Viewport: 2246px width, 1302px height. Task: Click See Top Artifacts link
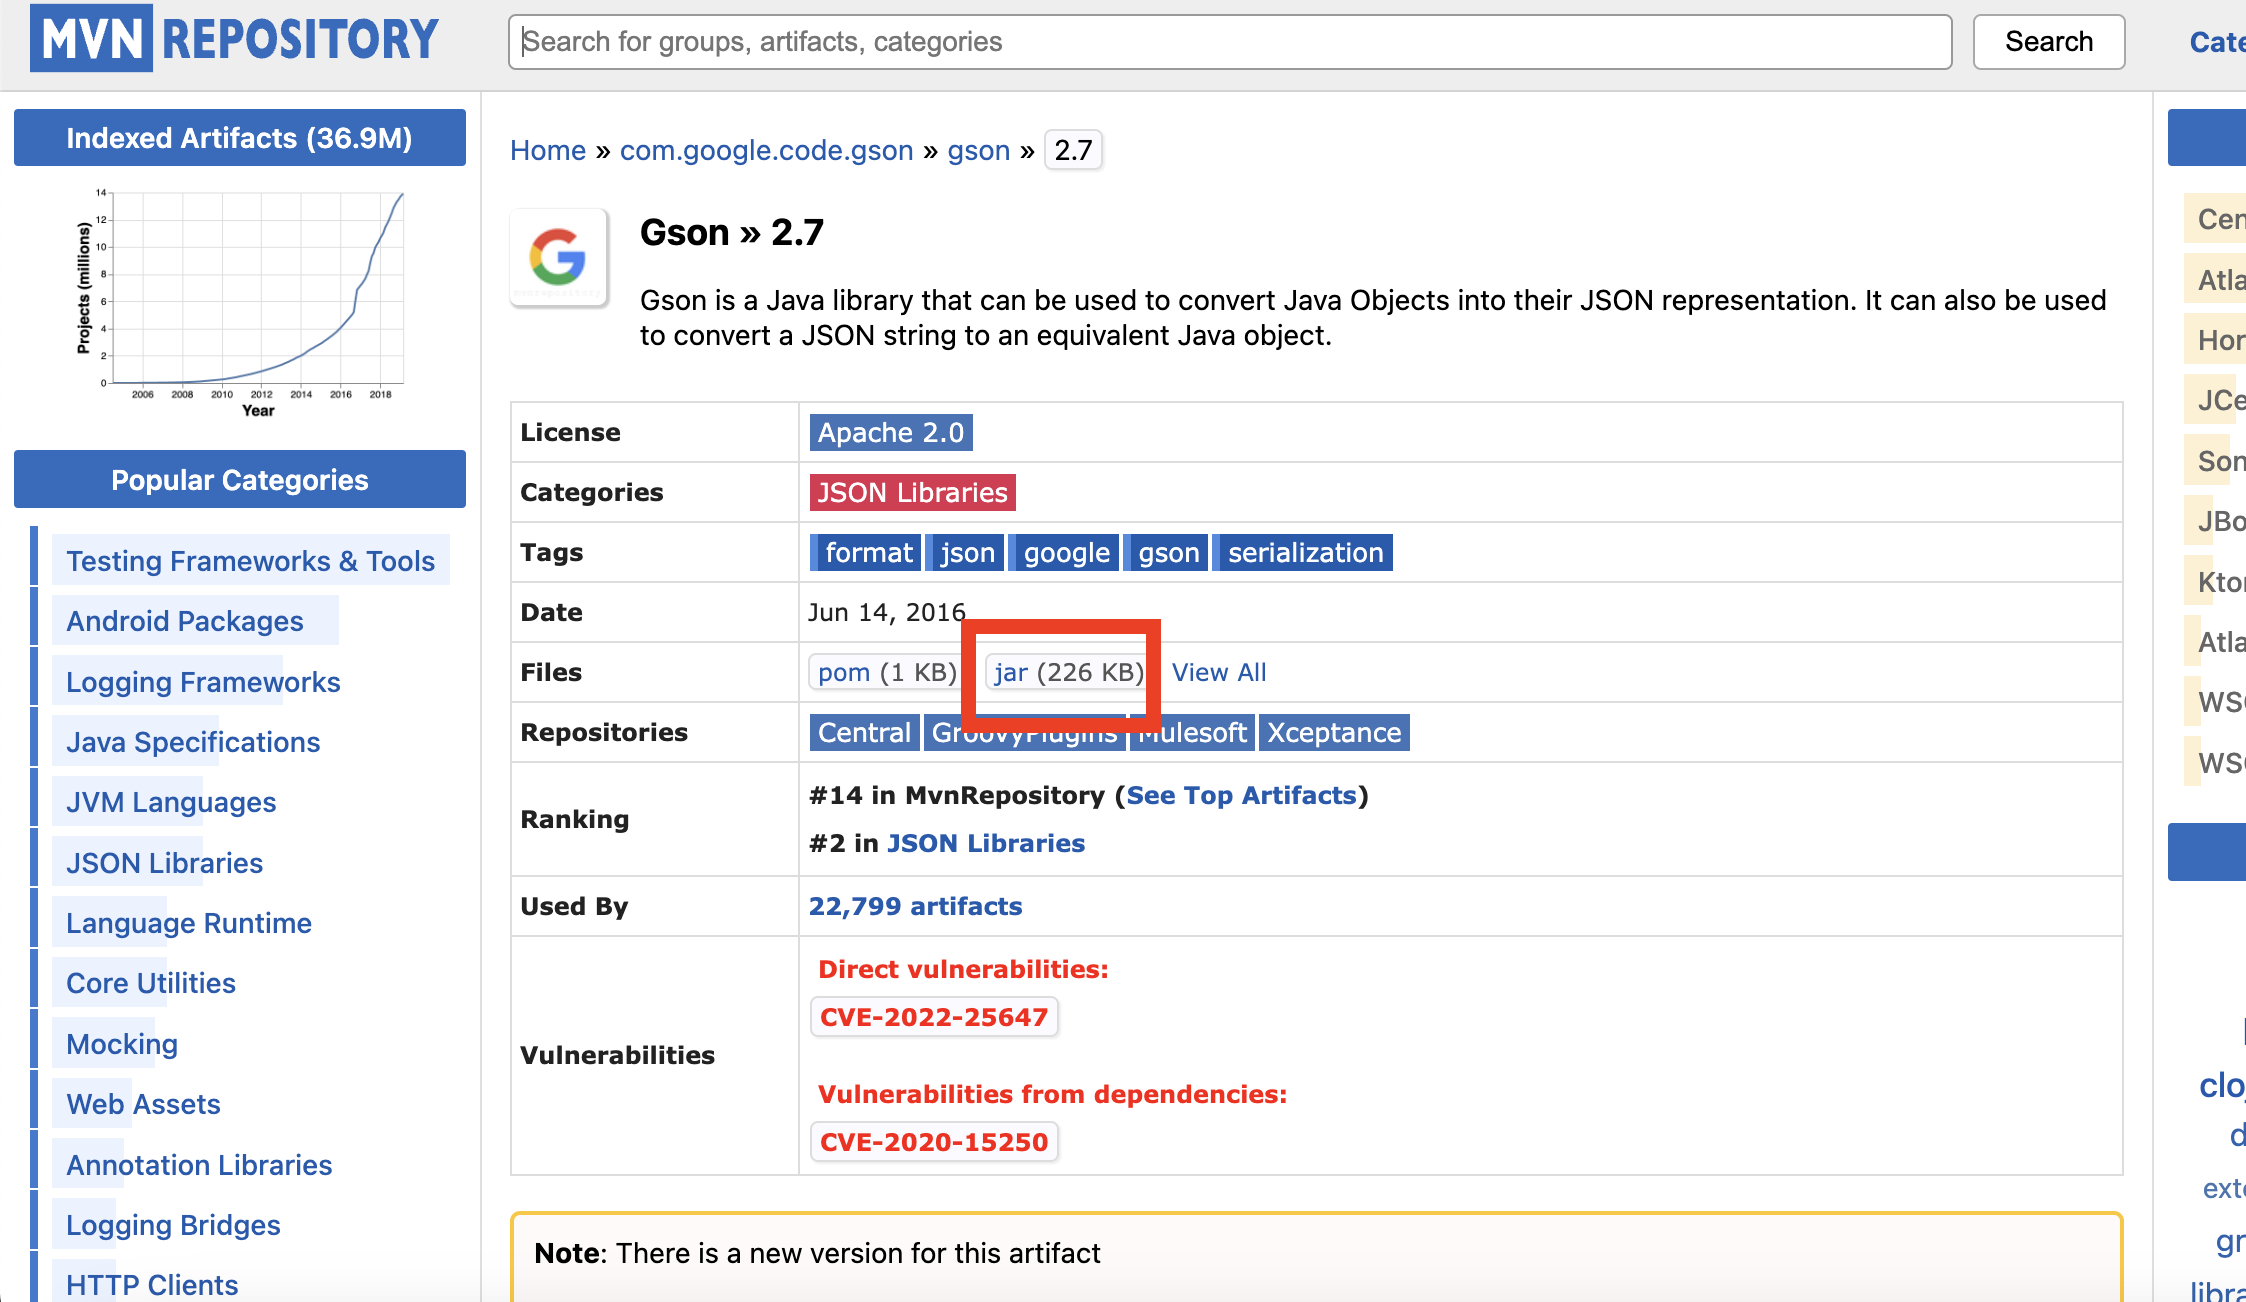point(1241,795)
